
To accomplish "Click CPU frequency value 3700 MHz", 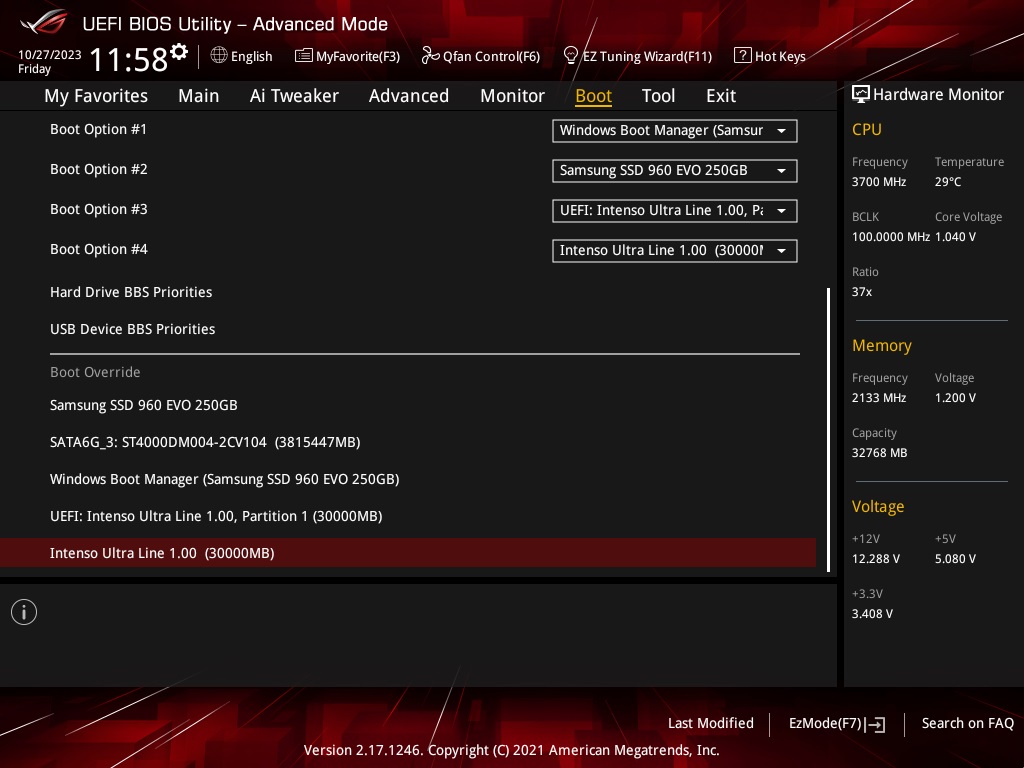I will tap(879, 182).
